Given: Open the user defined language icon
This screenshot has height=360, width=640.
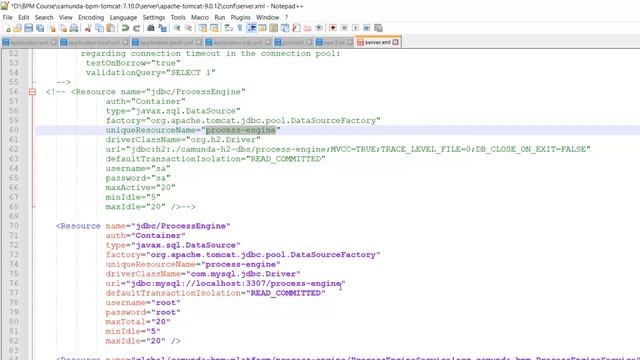Looking at the screenshot, I should tap(262, 28).
